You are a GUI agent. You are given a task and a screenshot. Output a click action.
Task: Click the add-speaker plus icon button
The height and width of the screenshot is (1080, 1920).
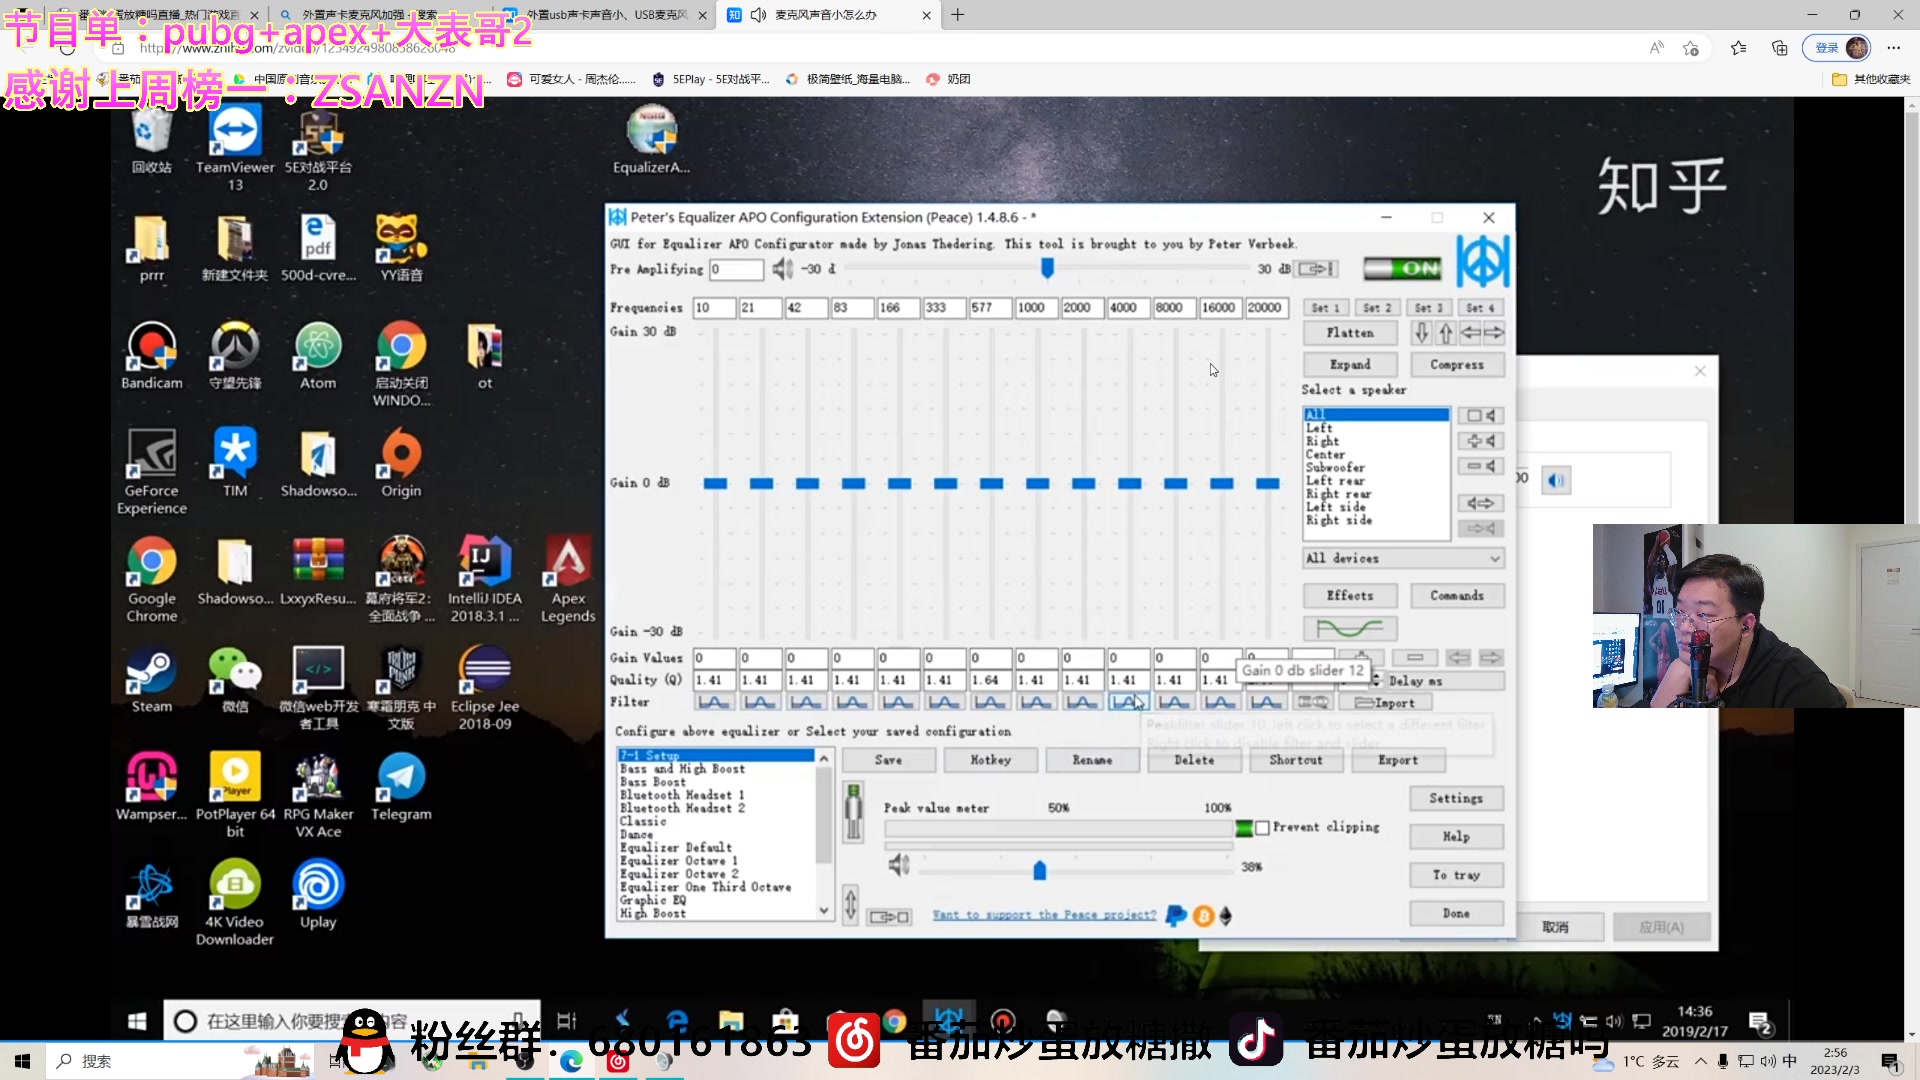(1480, 441)
